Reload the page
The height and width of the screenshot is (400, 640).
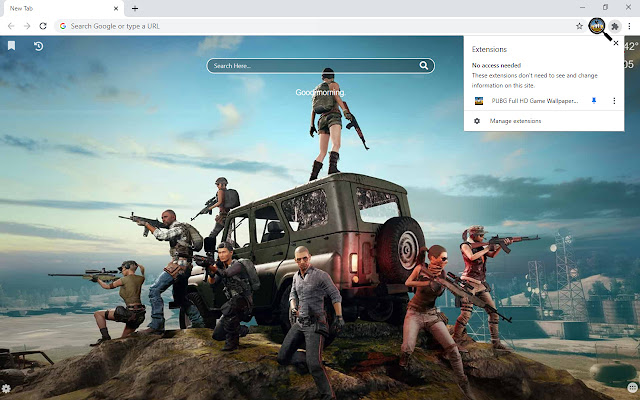tap(43, 26)
